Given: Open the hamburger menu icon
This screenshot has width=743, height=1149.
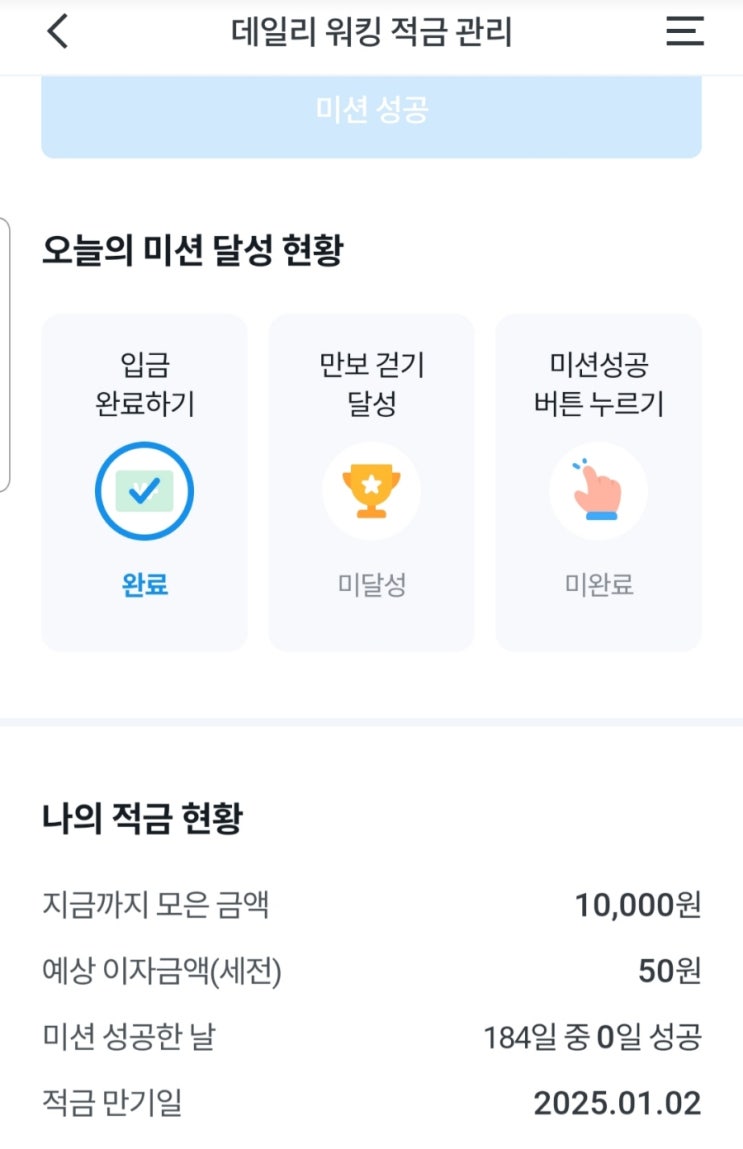Looking at the screenshot, I should [x=684, y=32].
